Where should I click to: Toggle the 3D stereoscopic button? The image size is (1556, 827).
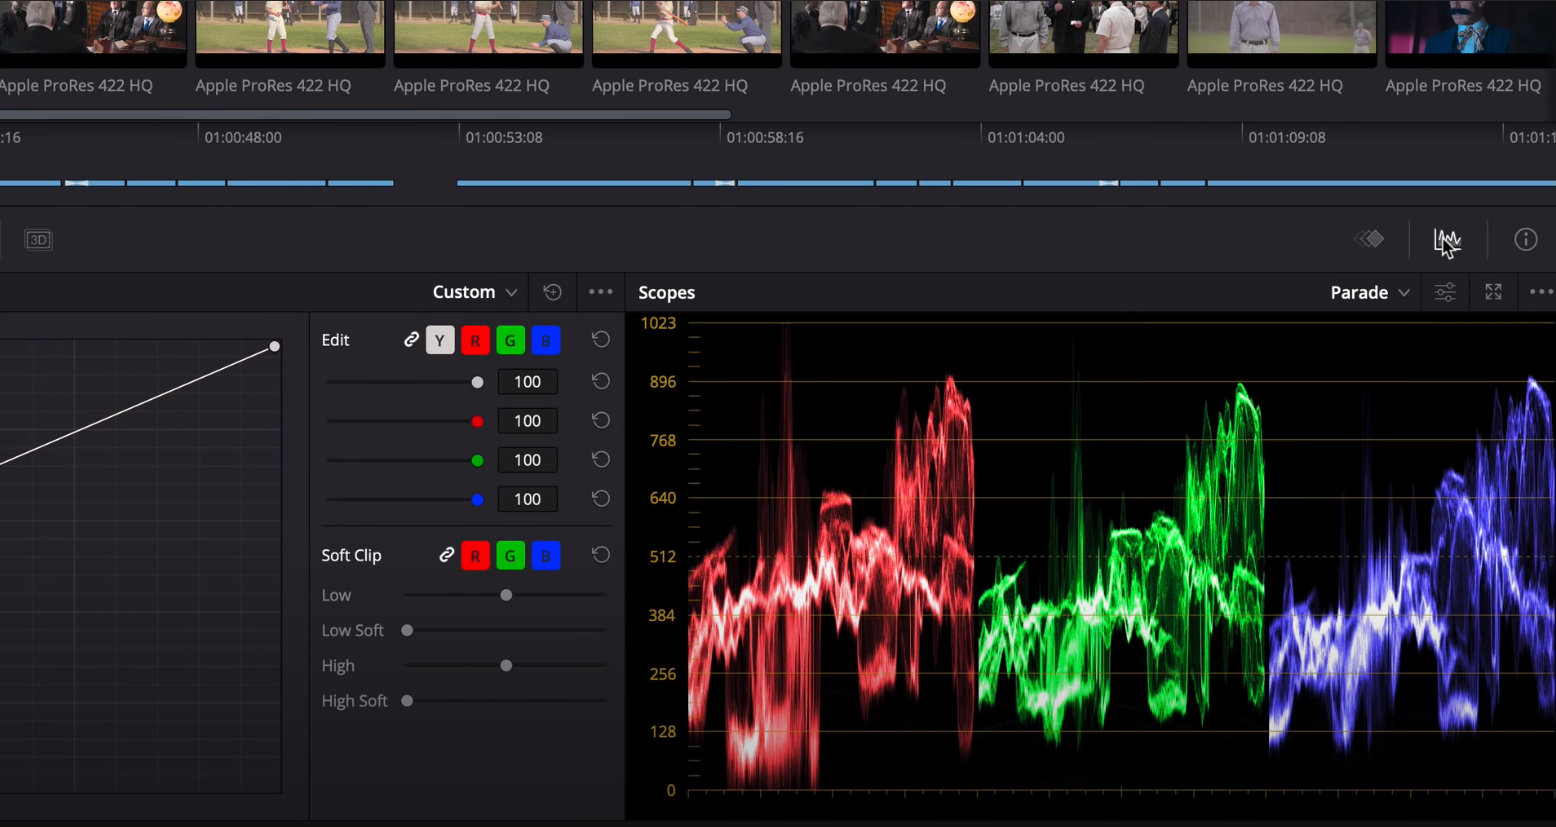pyautogui.click(x=38, y=240)
